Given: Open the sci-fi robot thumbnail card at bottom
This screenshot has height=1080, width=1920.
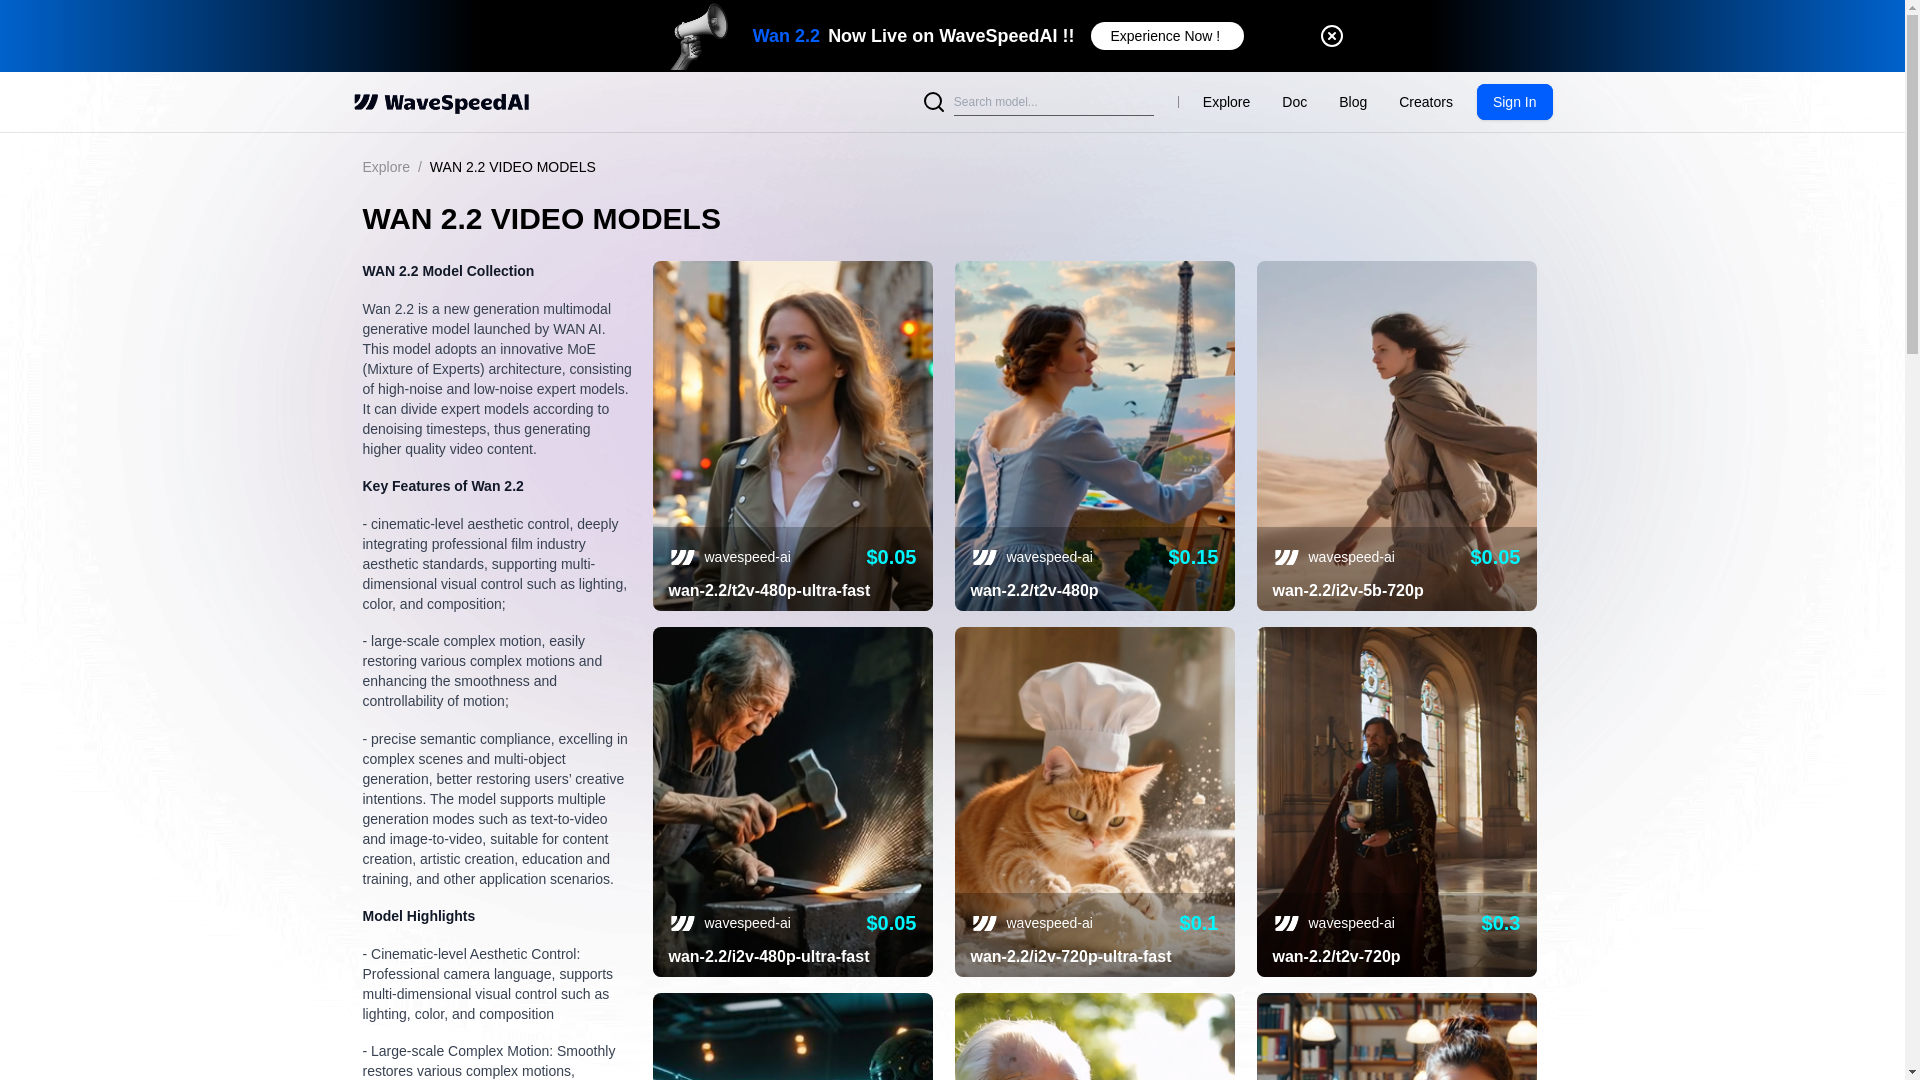Looking at the screenshot, I should tap(792, 1036).
